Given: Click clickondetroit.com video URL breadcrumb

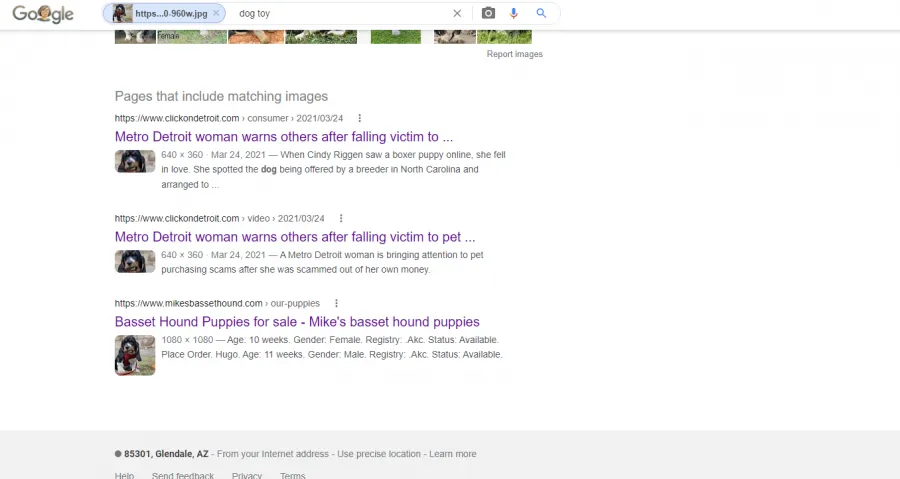Looking at the screenshot, I should [x=219, y=219].
